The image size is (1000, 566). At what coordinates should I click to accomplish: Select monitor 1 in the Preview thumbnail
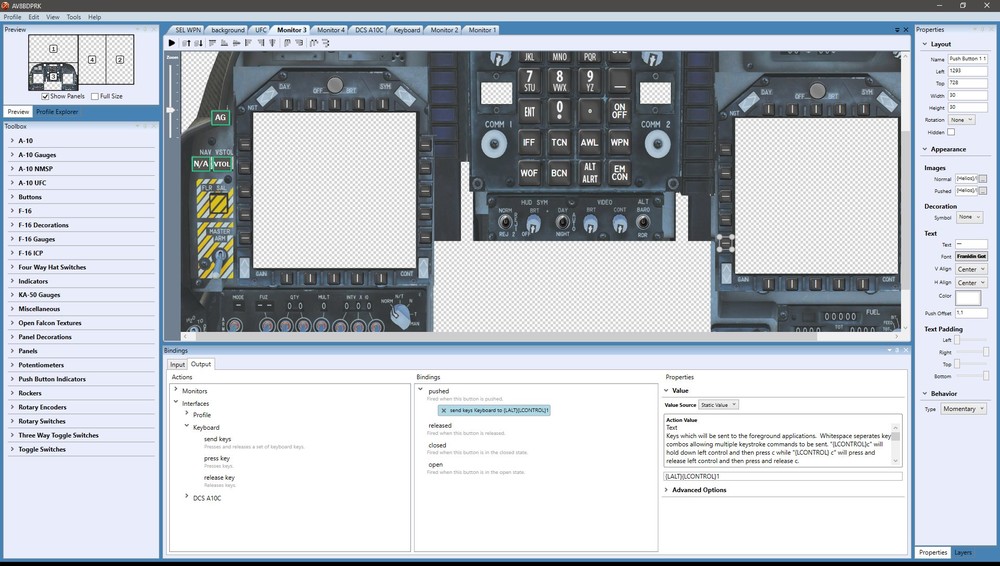click(53, 48)
